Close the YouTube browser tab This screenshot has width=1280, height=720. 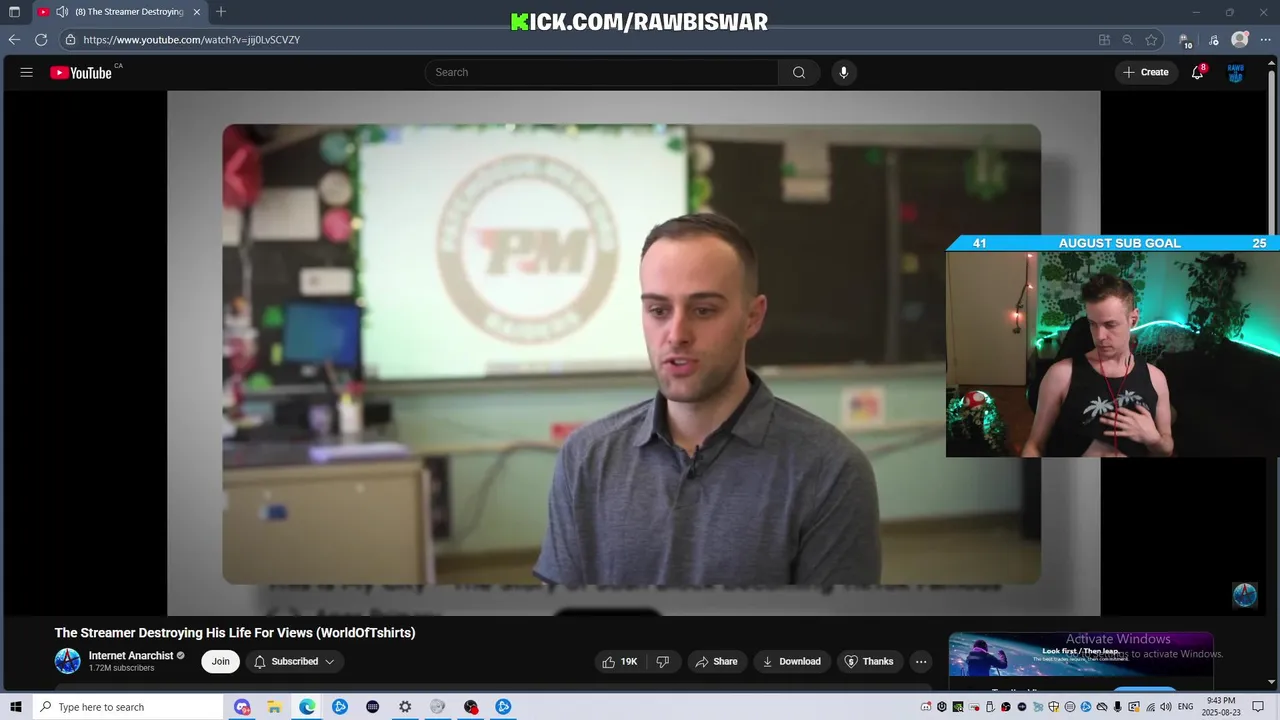click(196, 12)
